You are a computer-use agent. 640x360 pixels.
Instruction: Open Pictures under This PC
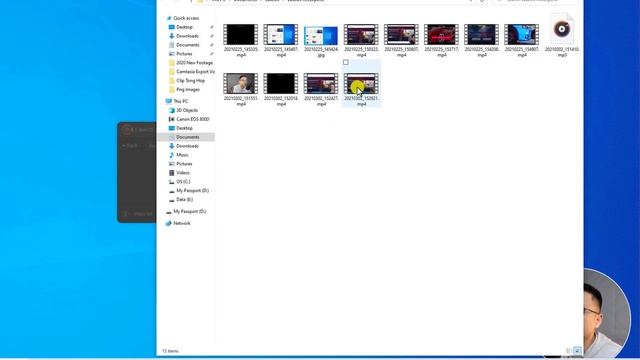point(181,164)
